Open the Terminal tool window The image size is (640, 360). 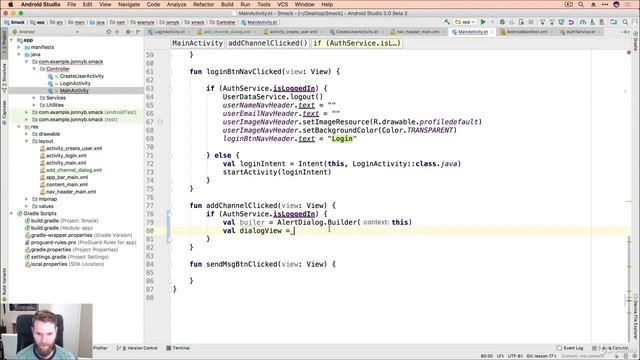point(178,348)
